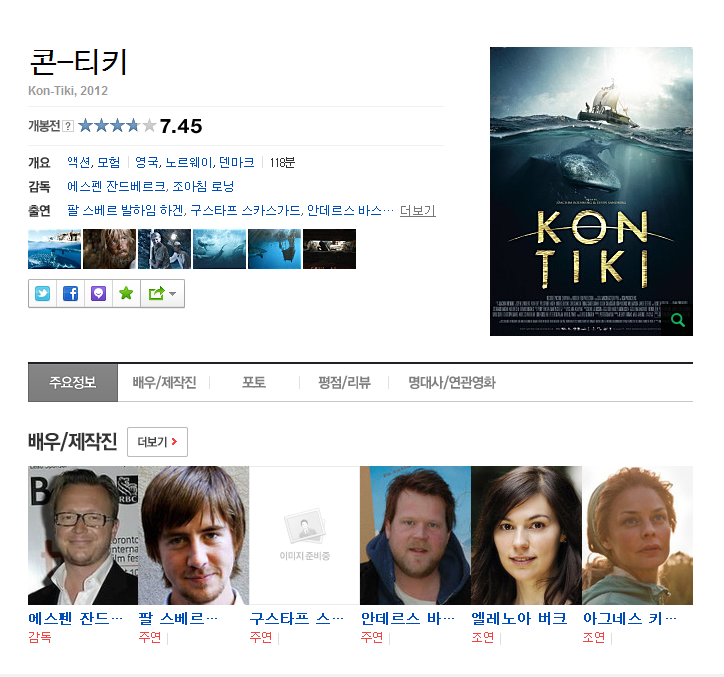
Task: Switch to the 배우/제작진 tab
Action: 164,382
